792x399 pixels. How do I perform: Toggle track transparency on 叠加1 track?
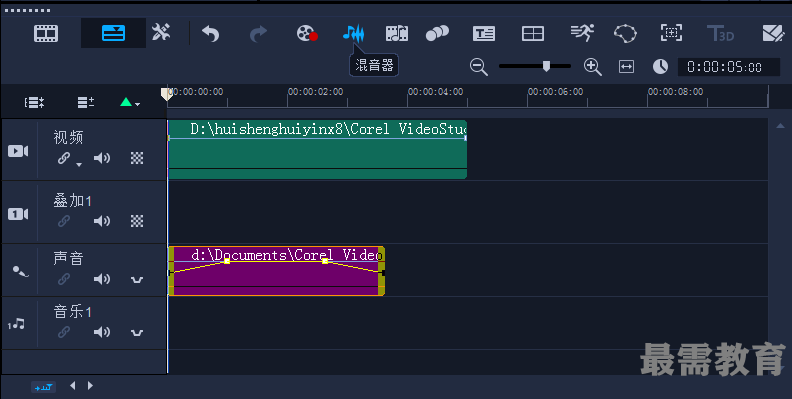tap(137, 221)
